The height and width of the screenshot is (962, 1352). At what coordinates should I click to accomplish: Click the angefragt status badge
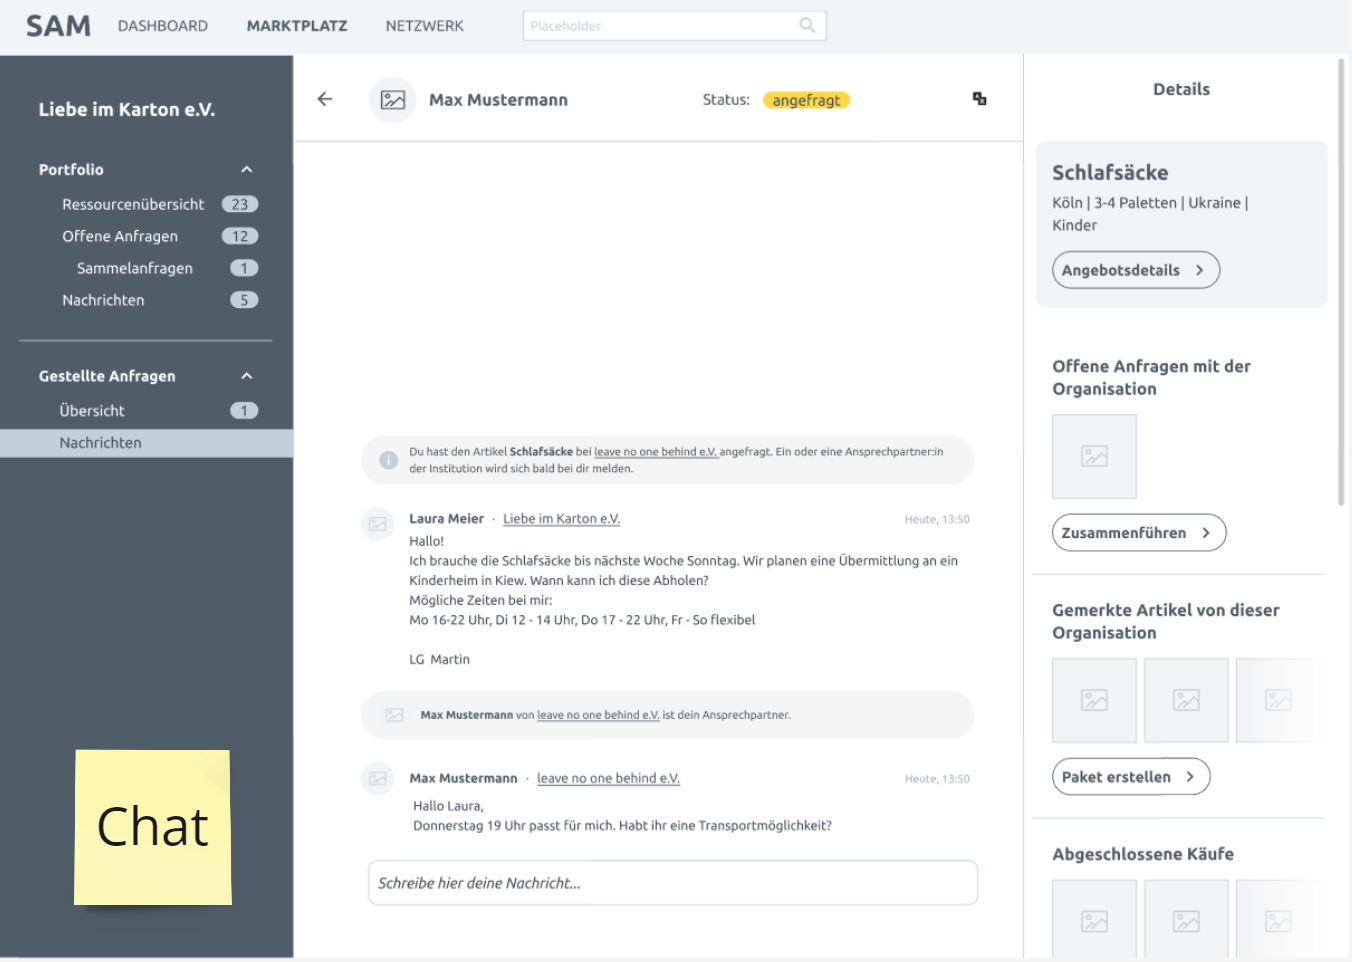[806, 100]
